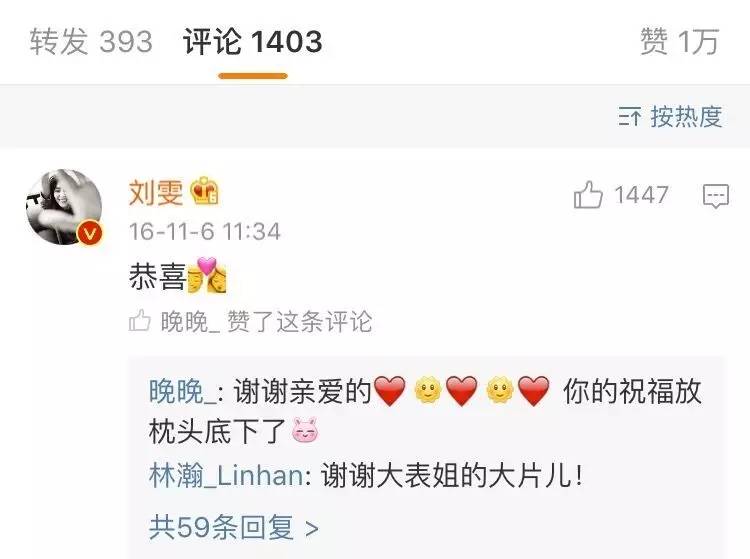Click the kissing couple emoji after 恭喜
This screenshot has width=750, height=559.
pos(207,275)
